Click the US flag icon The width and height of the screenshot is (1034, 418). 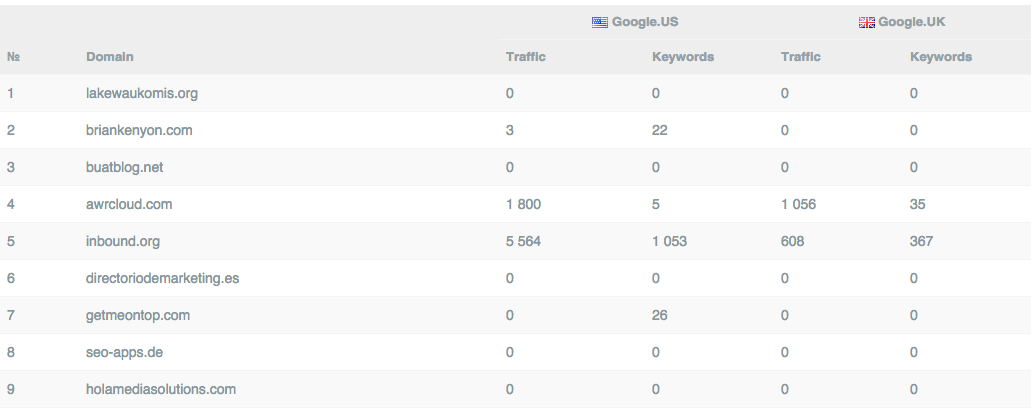point(600,21)
